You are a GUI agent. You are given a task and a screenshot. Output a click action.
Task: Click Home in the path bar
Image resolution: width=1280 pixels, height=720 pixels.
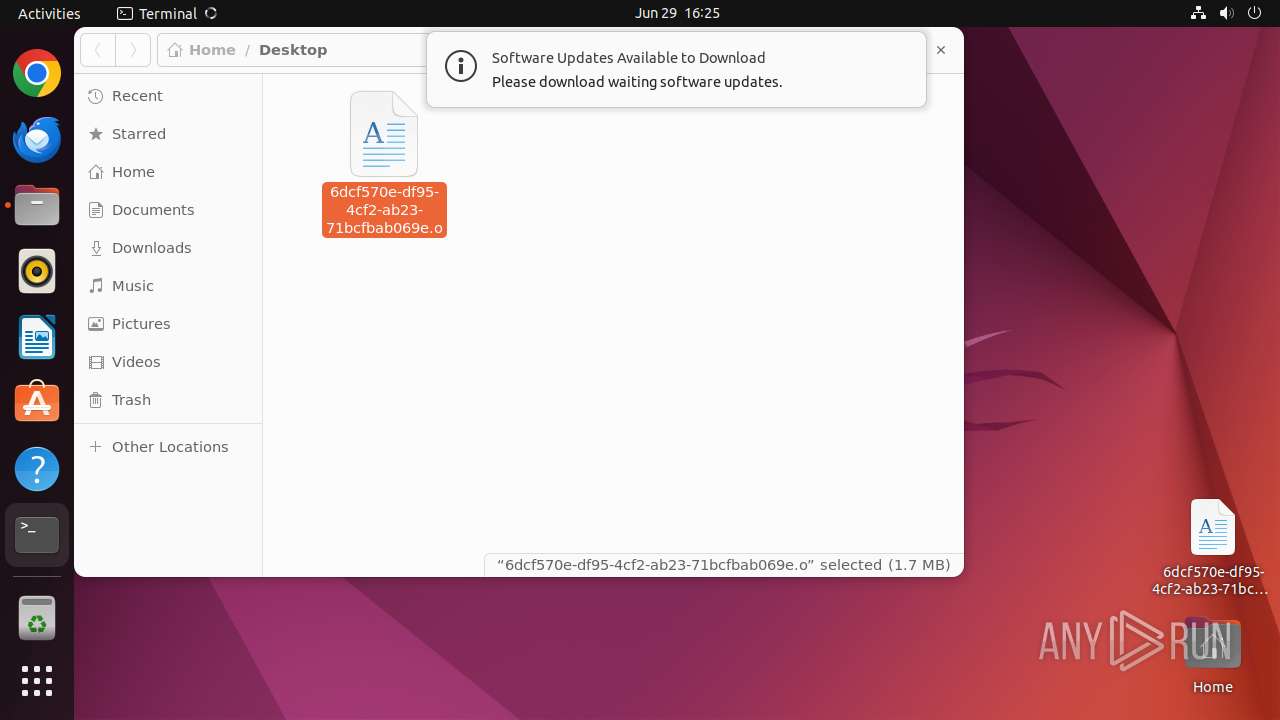point(203,50)
